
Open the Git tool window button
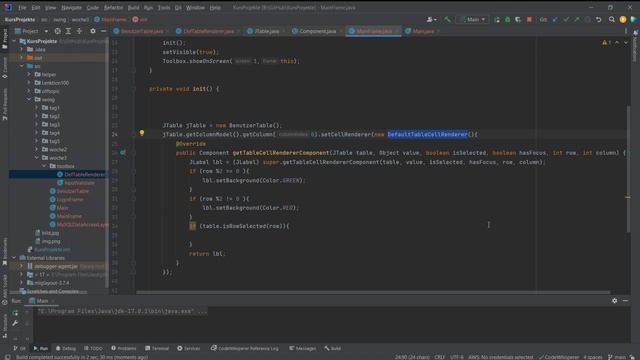[19, 349]
